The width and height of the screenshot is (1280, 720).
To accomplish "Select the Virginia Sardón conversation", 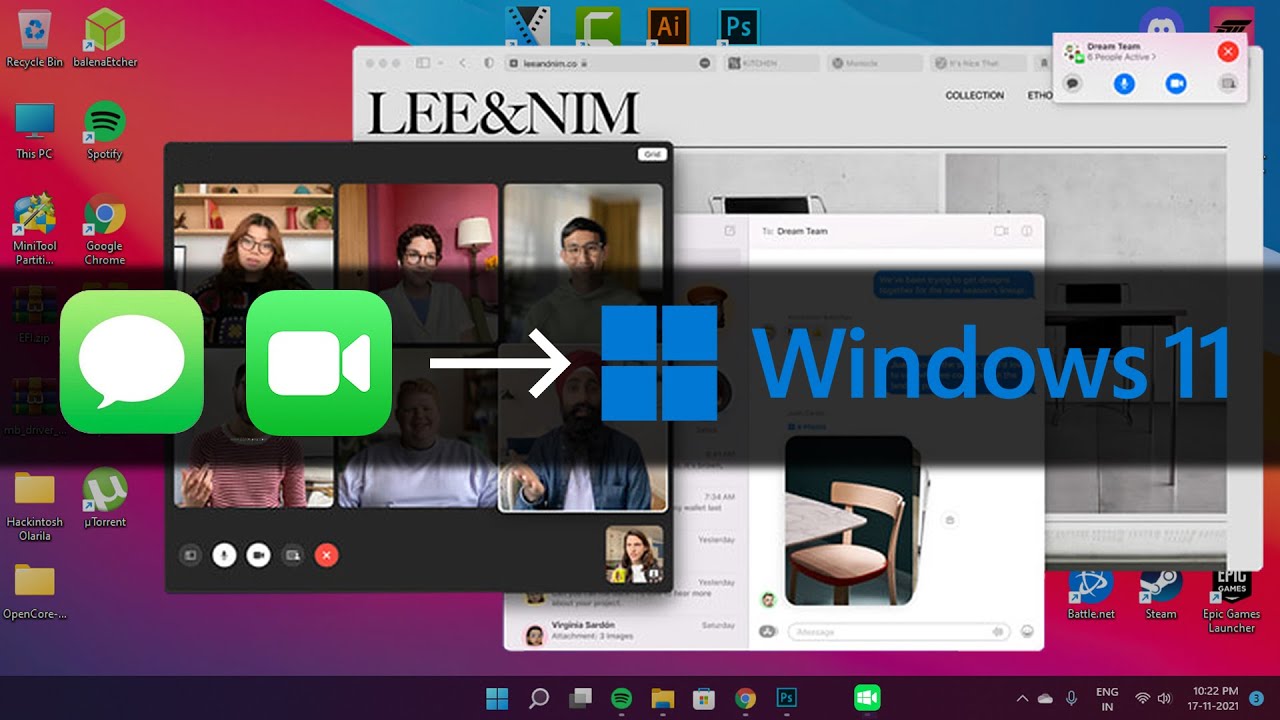I will click(627, 631).
